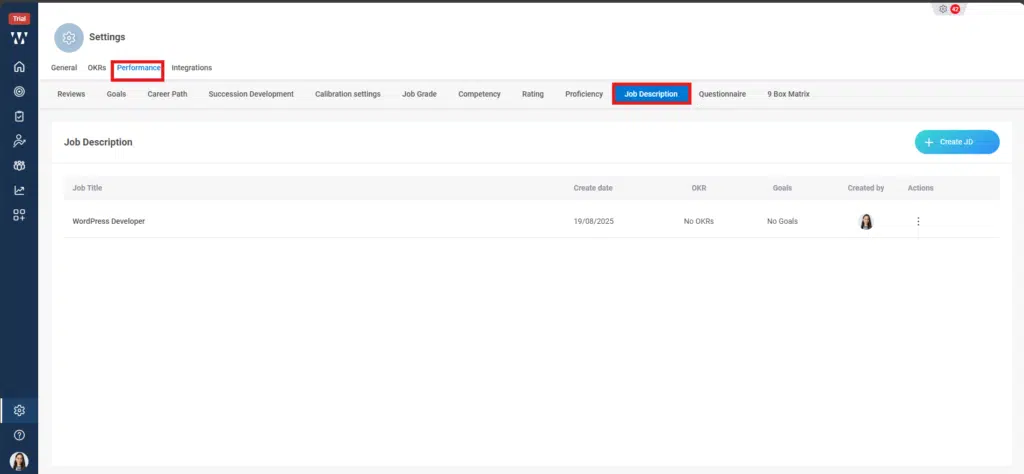The height and width of the screenshot is (474, 1024).
Task: Click the Create JD button
Action: click(x=957, y=142)
